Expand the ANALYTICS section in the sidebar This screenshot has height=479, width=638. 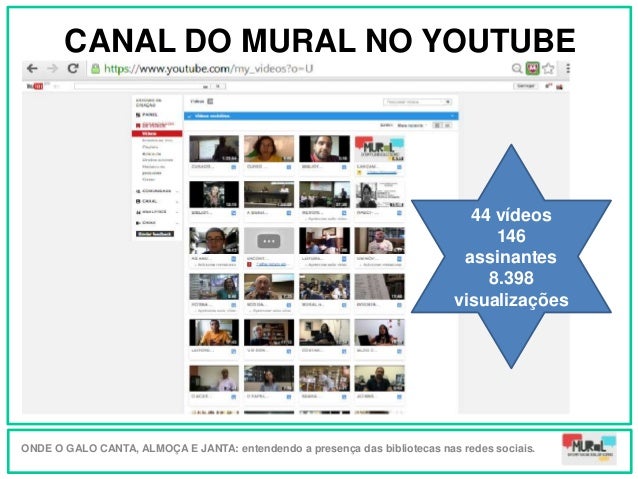pos(157,212)
